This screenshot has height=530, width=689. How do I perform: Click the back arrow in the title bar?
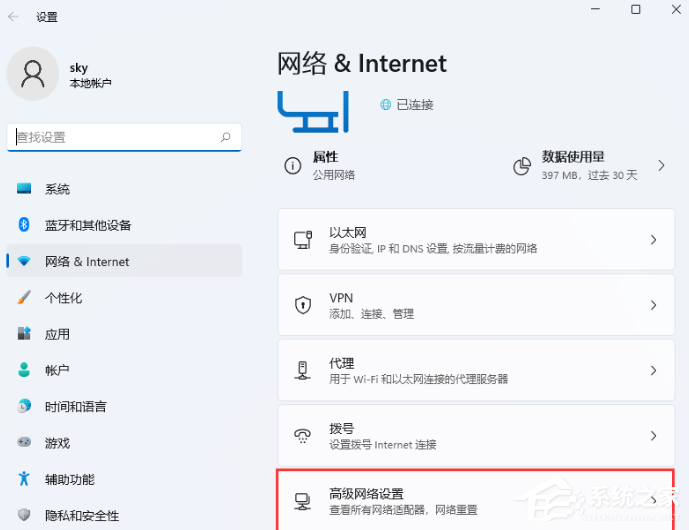click(x=13, y=17)
